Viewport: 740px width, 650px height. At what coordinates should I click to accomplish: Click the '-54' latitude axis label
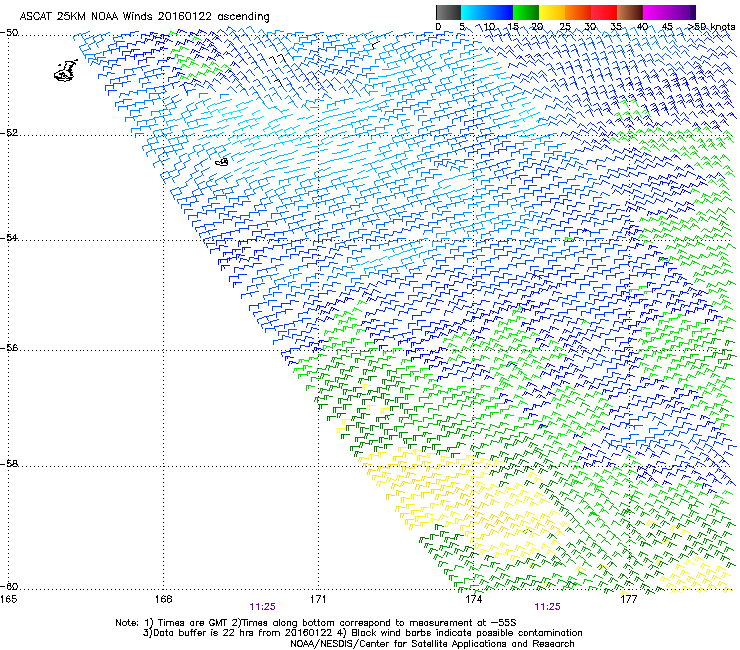click(x=9, y=237)
